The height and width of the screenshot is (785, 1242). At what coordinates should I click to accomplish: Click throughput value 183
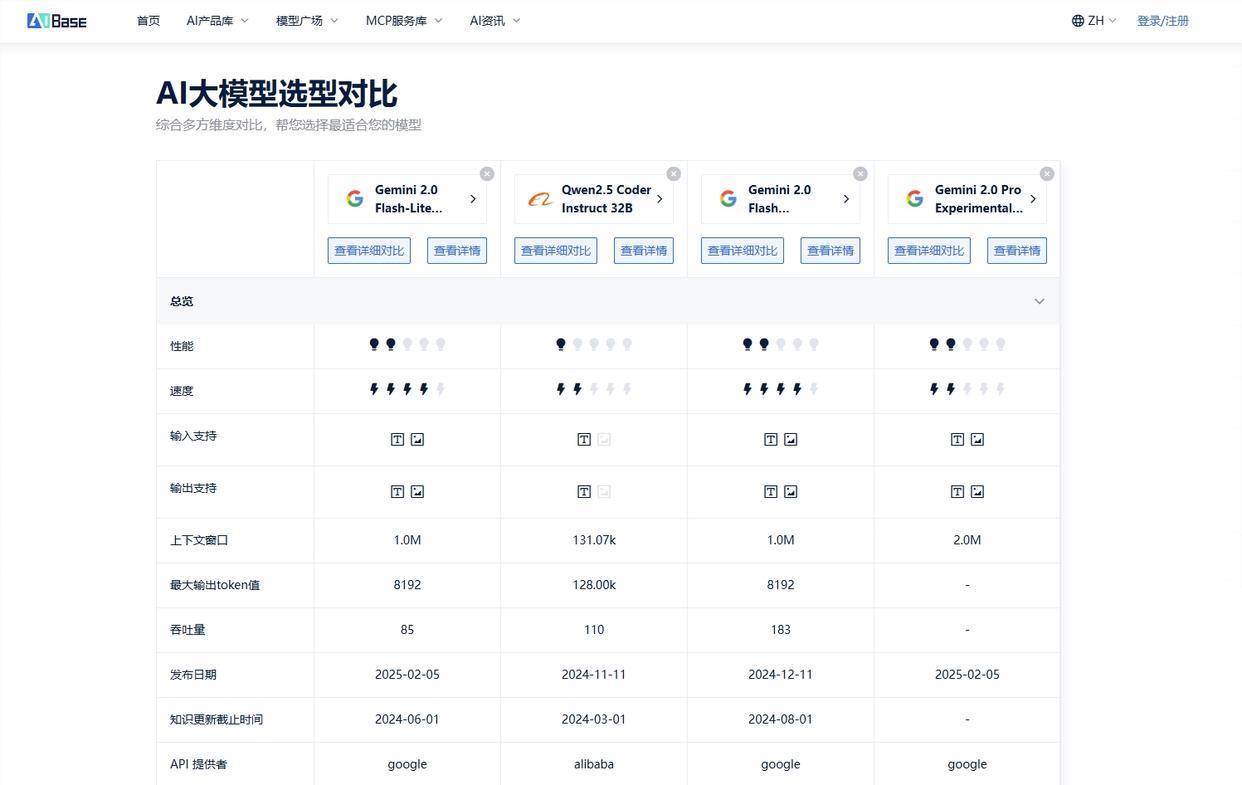point(781,630)
